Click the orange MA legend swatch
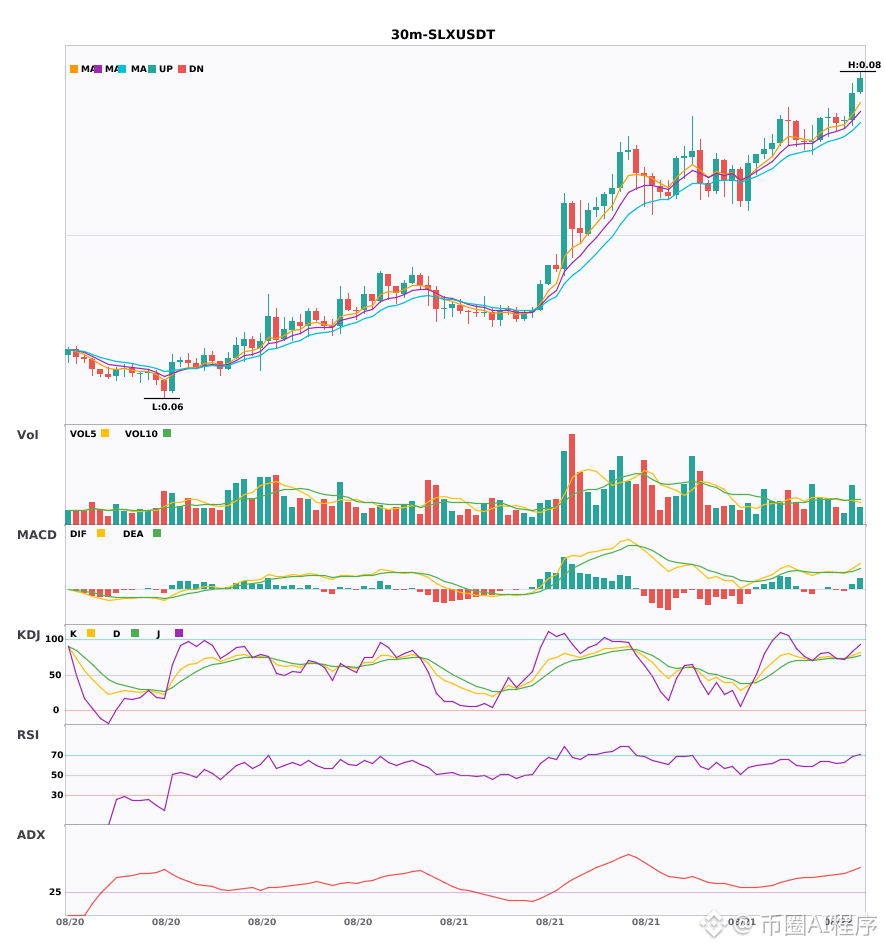The image size is (885, 950). click(x=74, y=69)
